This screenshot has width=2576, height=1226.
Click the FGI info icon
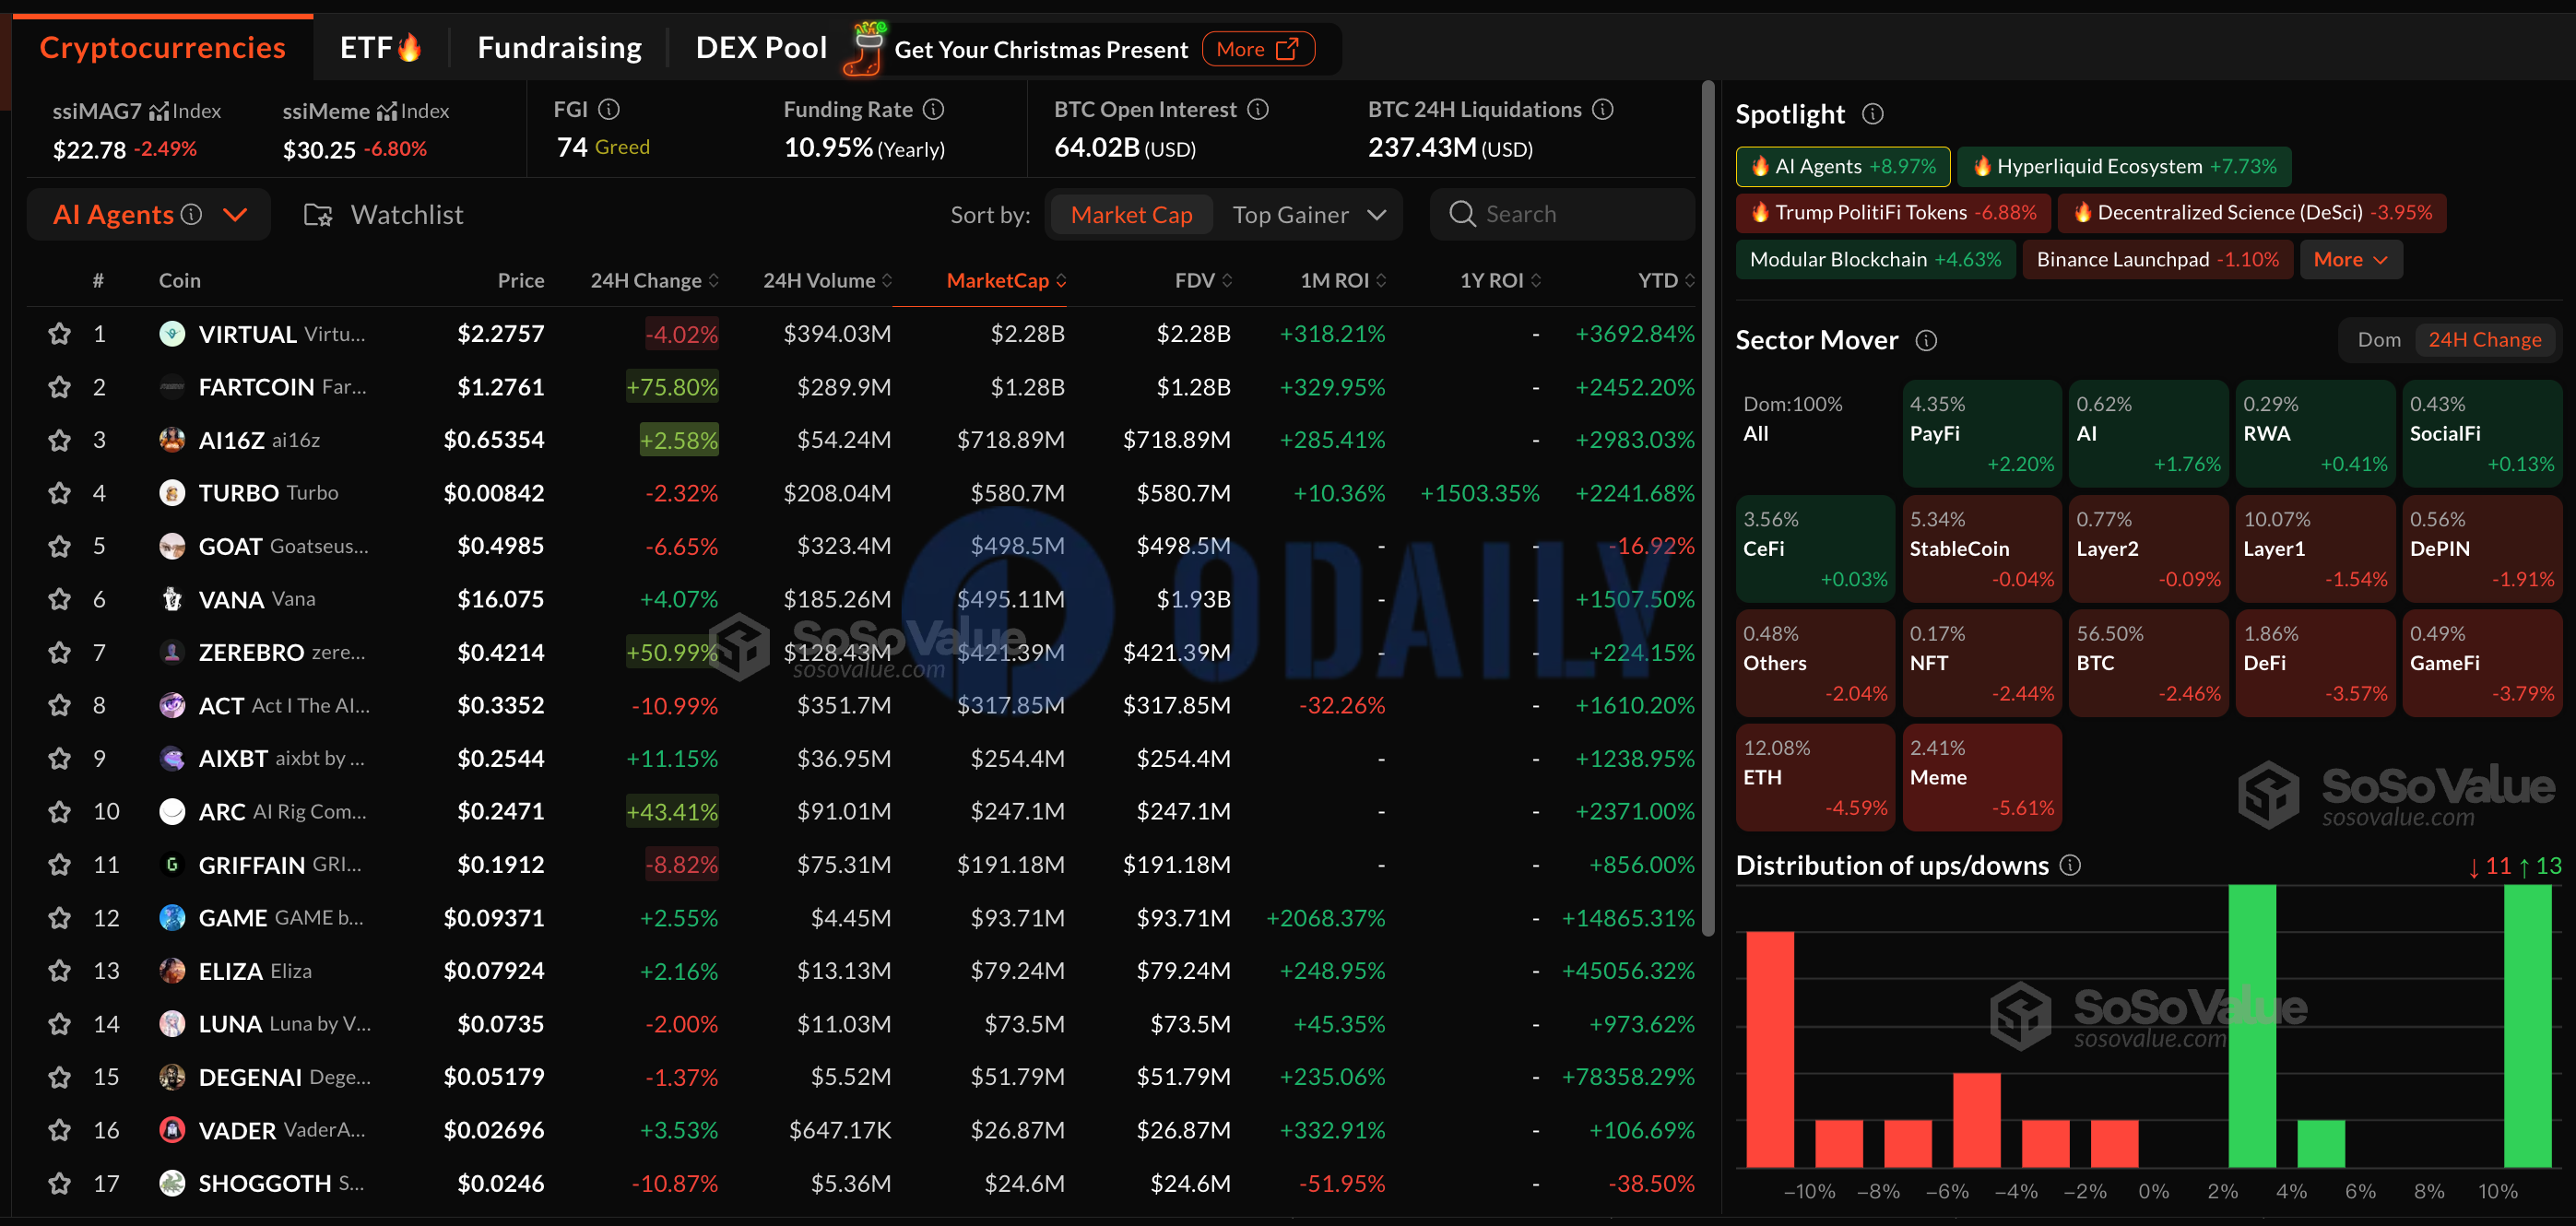(x=609, y=109)
